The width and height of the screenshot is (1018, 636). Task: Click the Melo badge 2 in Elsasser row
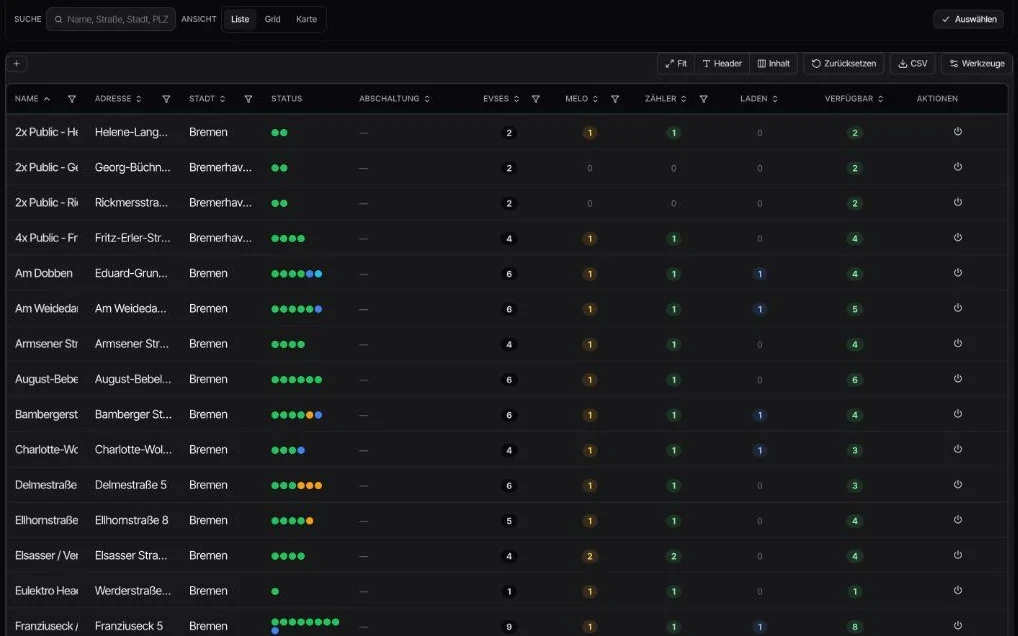590,556
